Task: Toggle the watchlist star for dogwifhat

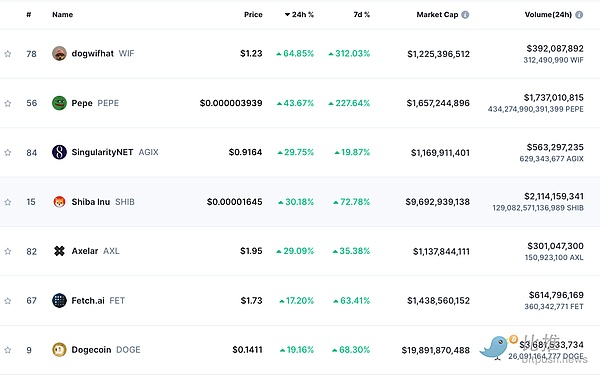Action: point(8,54)
